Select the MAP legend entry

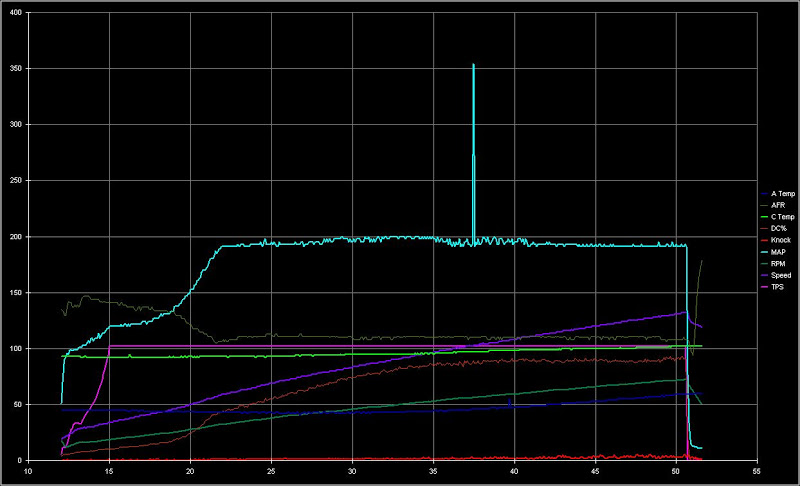(x=773, y=252)
